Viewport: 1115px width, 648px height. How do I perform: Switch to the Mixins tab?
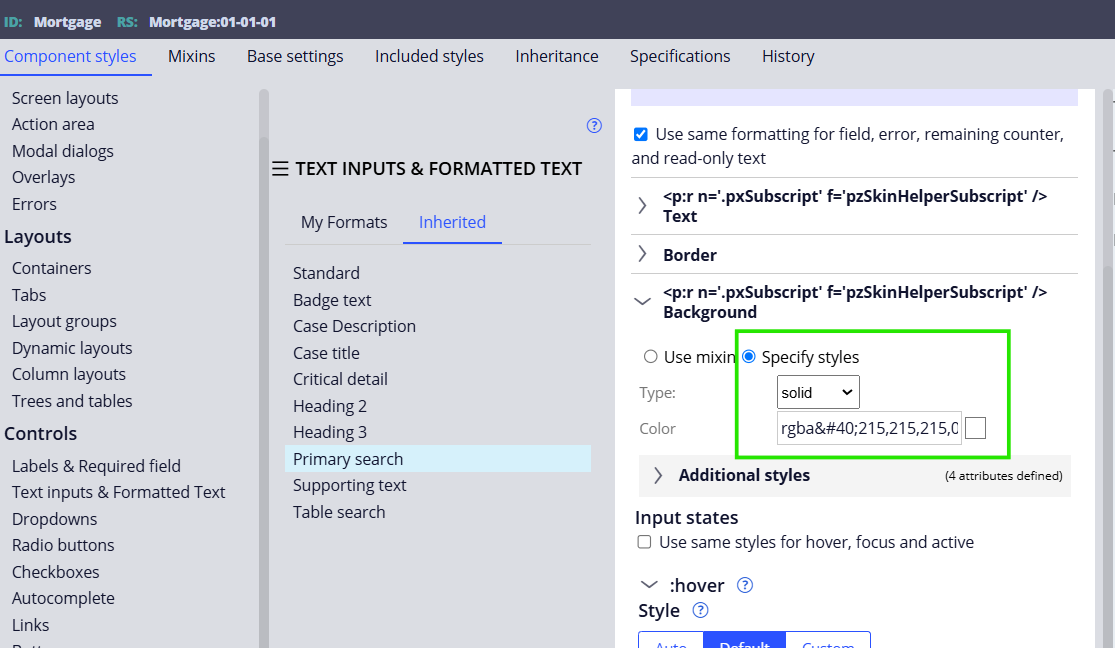(x=190, y=56)
